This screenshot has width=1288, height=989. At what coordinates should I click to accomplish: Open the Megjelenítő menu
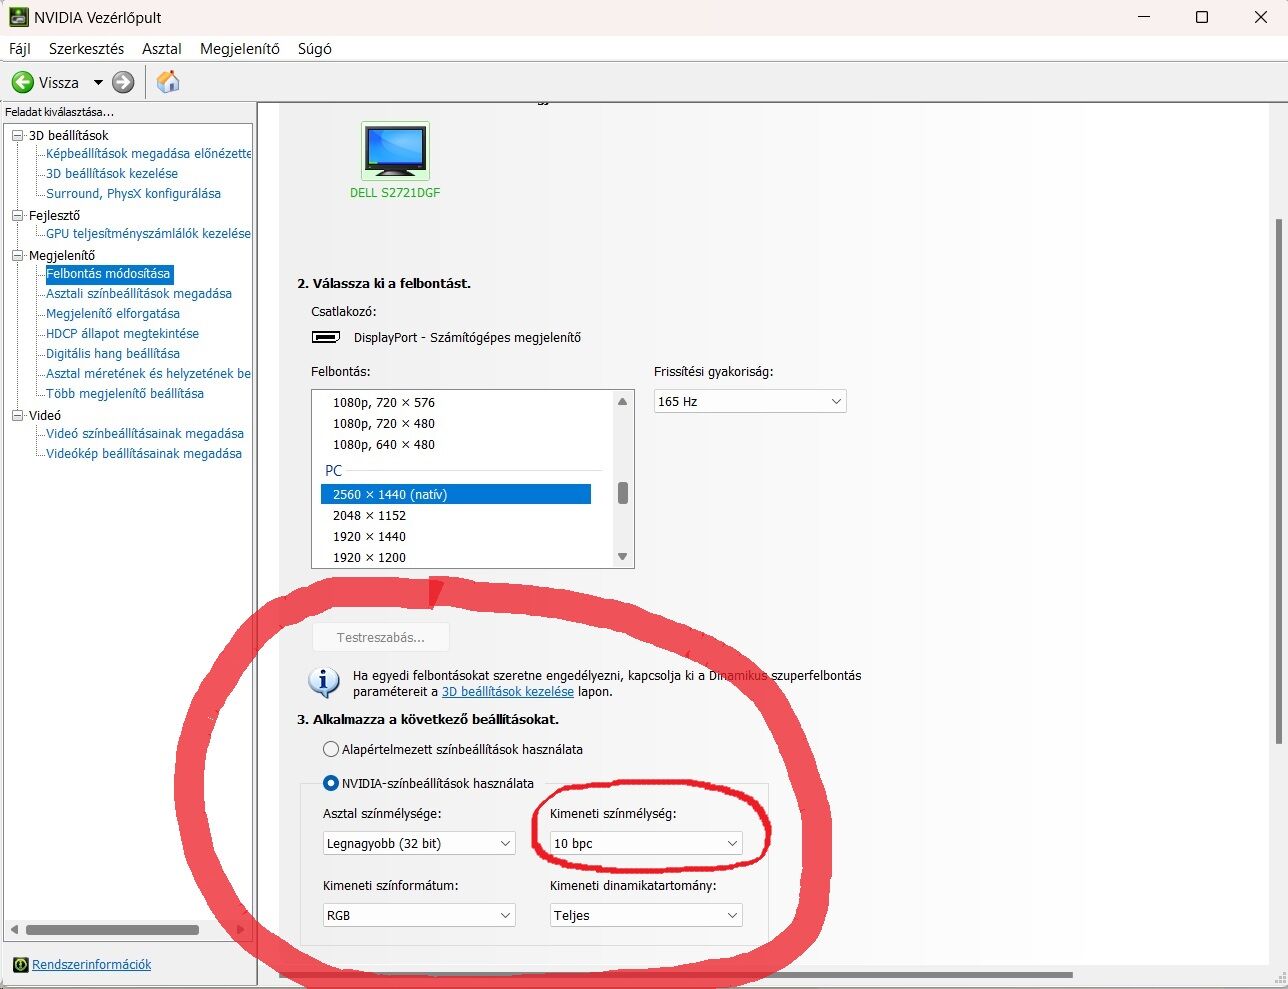pos(240,48)
